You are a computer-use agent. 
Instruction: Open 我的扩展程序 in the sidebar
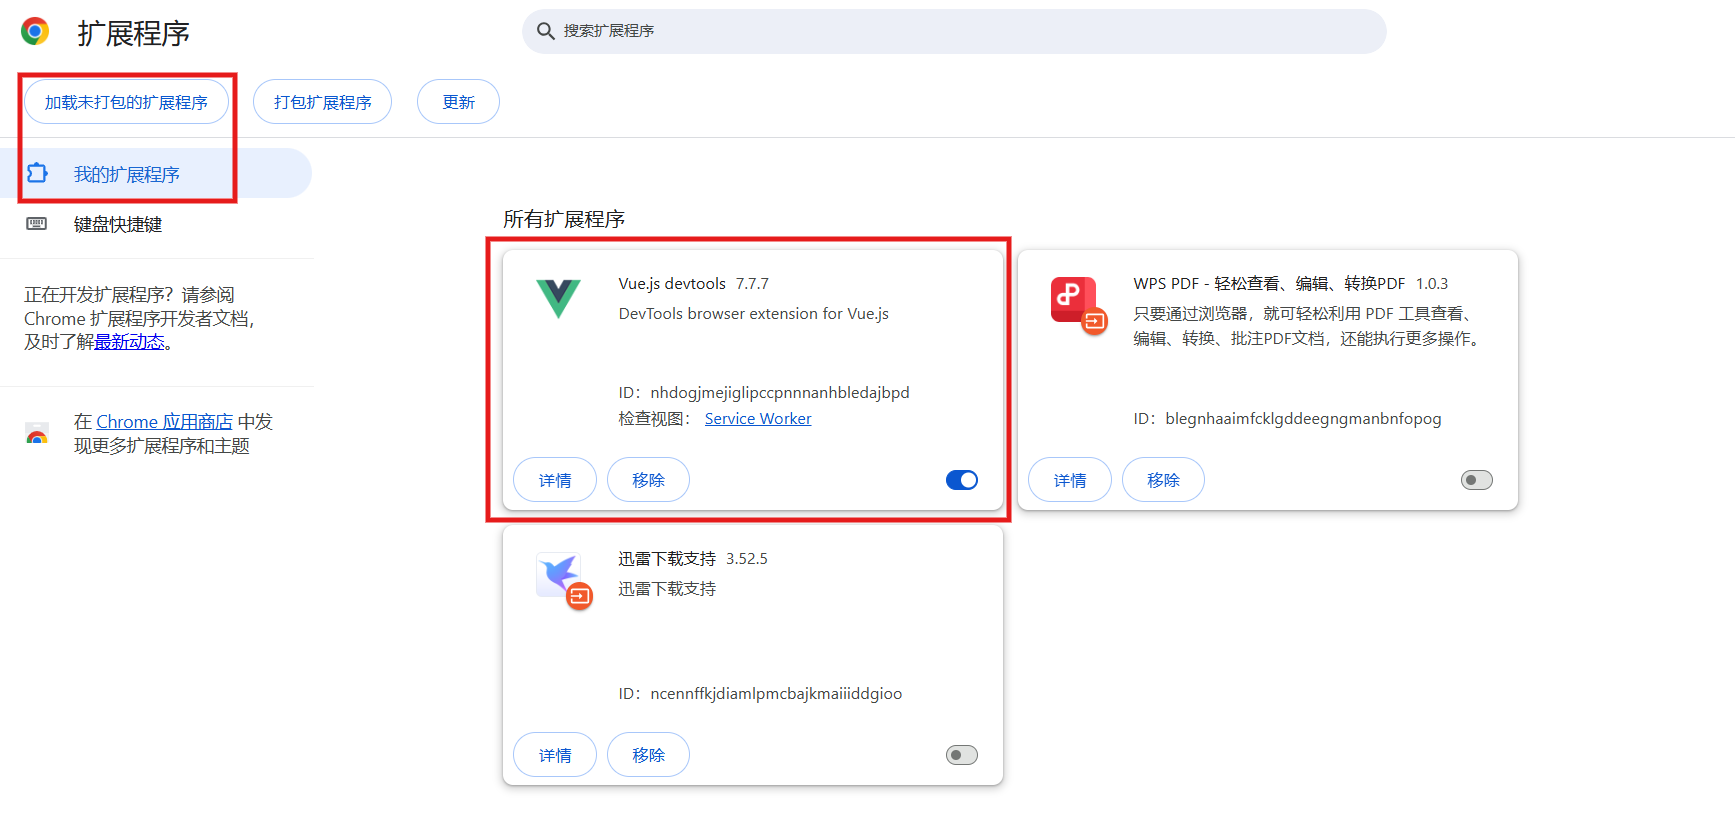click(x=156, y=173)
